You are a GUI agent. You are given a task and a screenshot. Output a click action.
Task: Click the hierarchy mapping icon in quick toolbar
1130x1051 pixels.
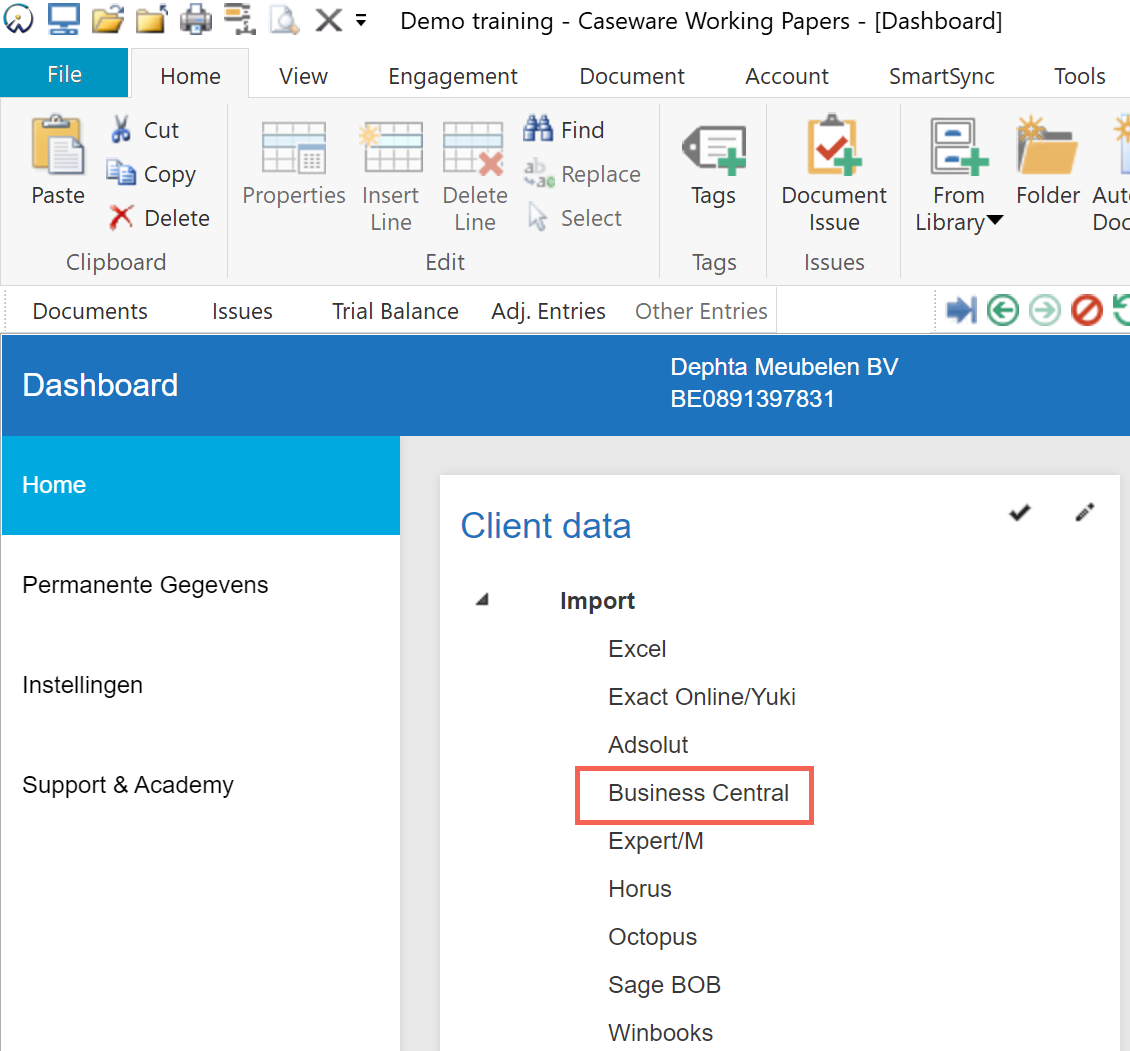pyautogui.click(x=240, y=19)
